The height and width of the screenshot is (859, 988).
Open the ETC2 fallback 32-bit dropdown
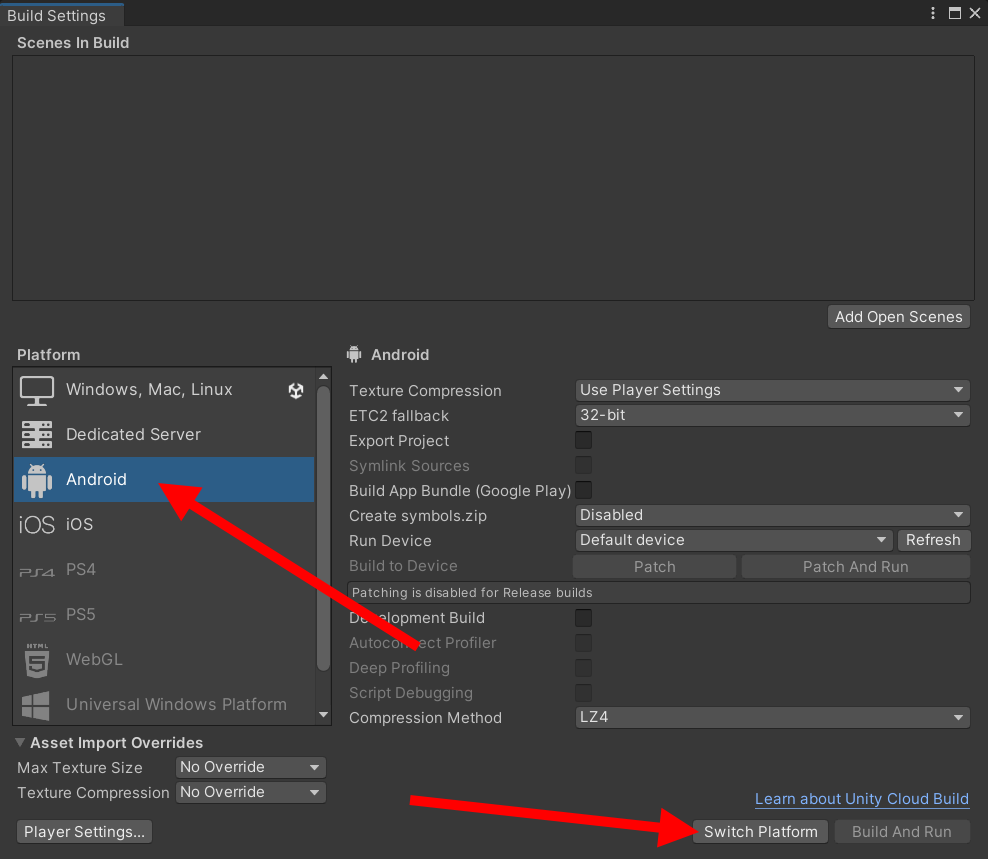tap(773, 415)
